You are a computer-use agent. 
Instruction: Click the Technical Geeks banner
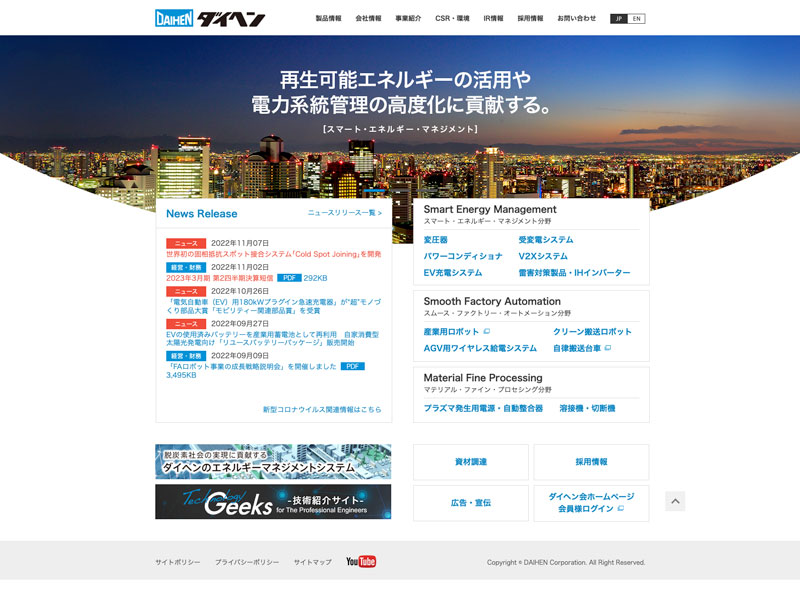tap(273, 502)
